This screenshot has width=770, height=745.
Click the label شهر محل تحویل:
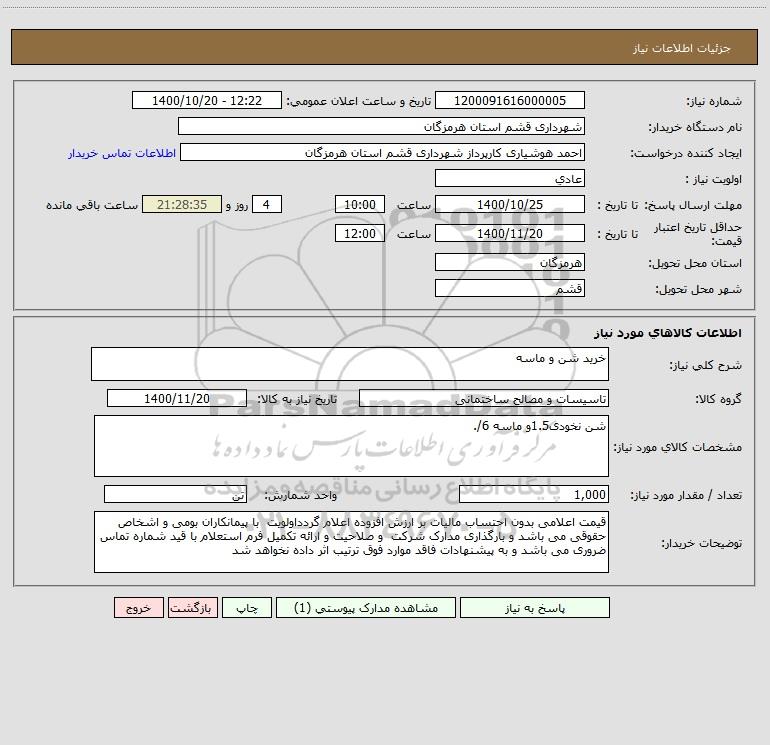click(698, 290)
